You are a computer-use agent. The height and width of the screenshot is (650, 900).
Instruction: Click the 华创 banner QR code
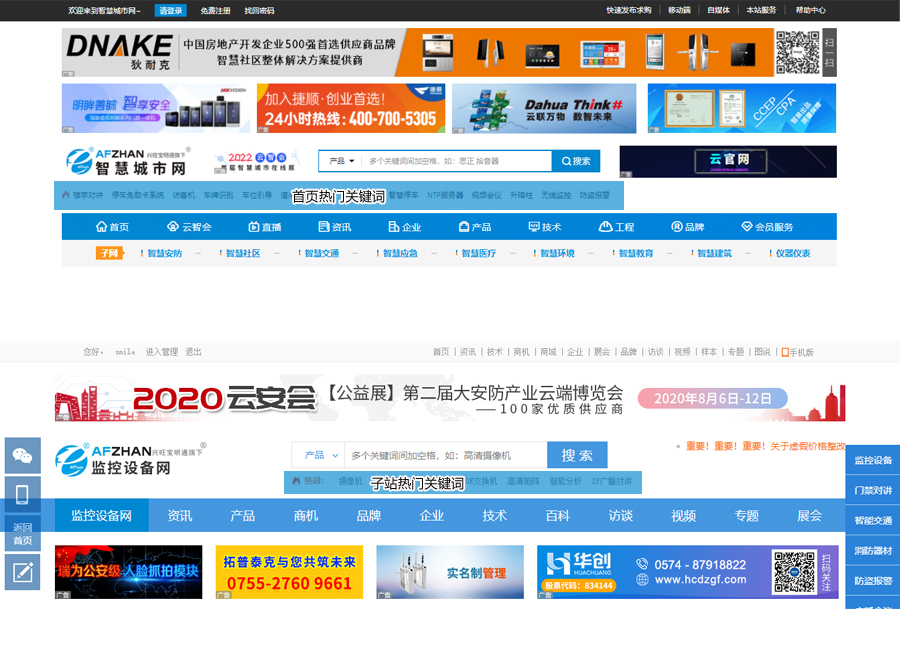(x=794, y=572)
